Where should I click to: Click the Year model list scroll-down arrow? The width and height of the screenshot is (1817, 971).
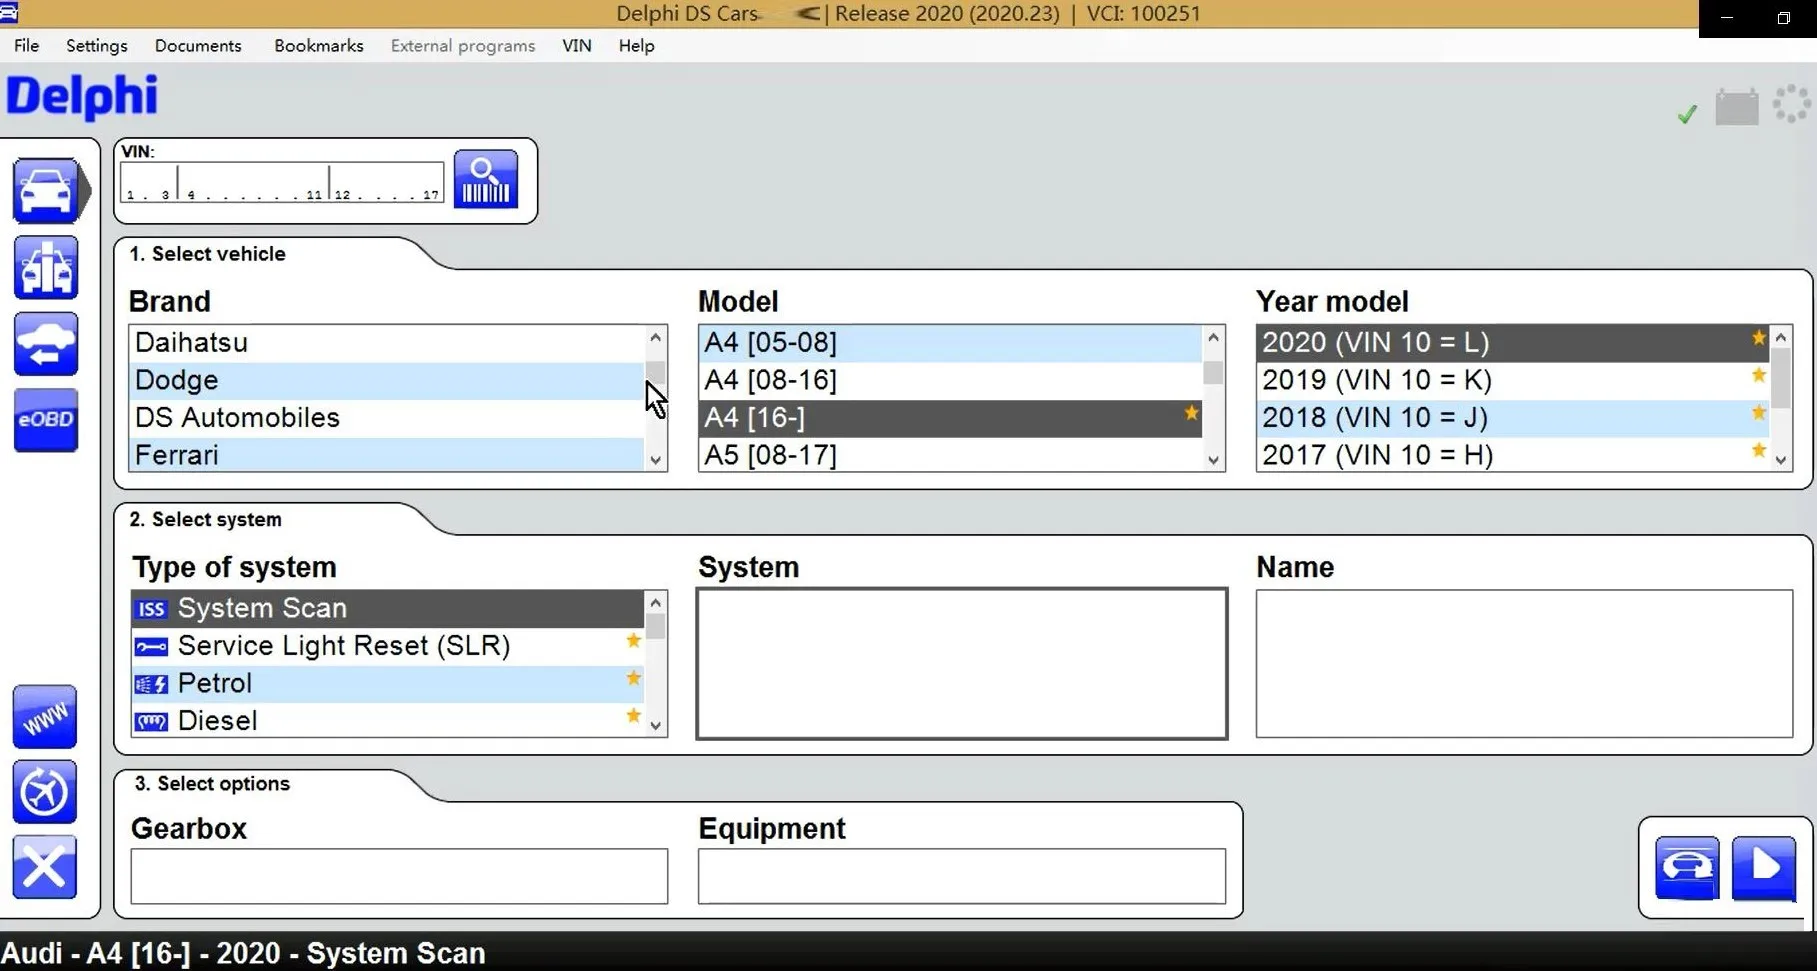pos(1781,460)
